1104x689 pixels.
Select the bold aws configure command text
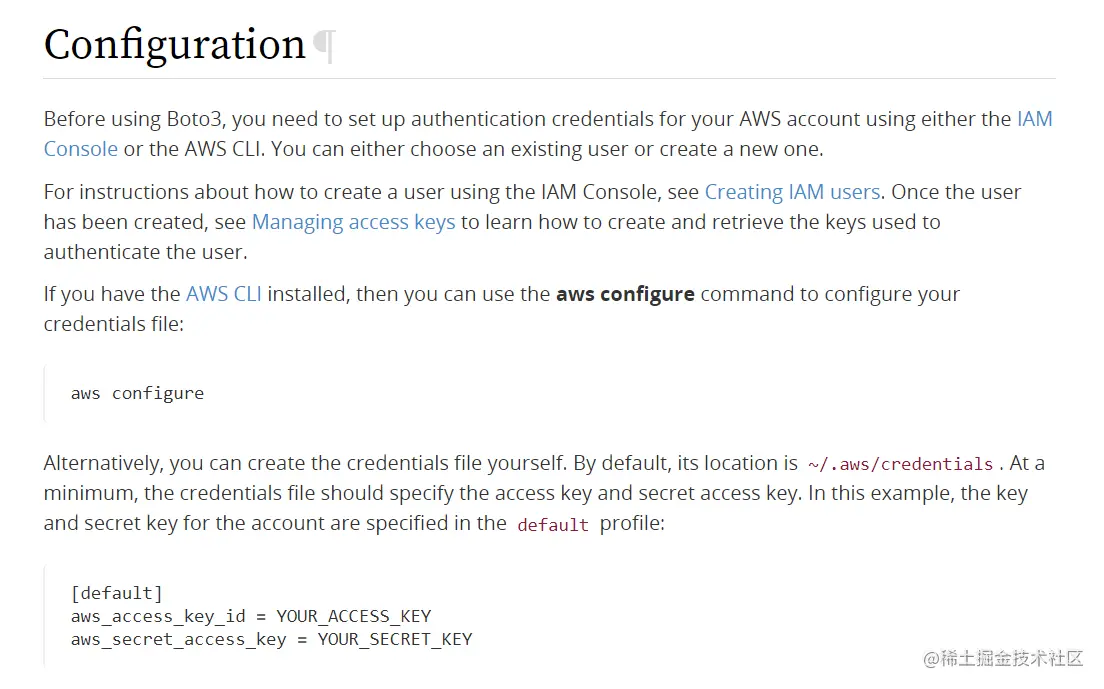click(625, 294)
